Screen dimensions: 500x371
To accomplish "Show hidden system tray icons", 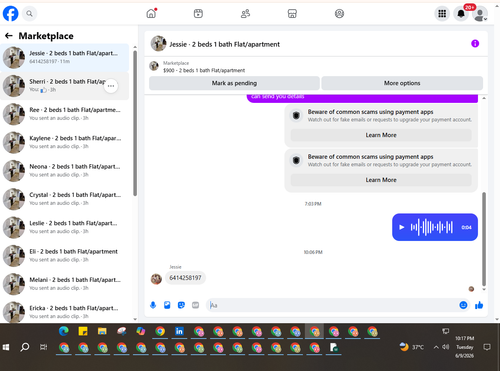I will point(436,347).
